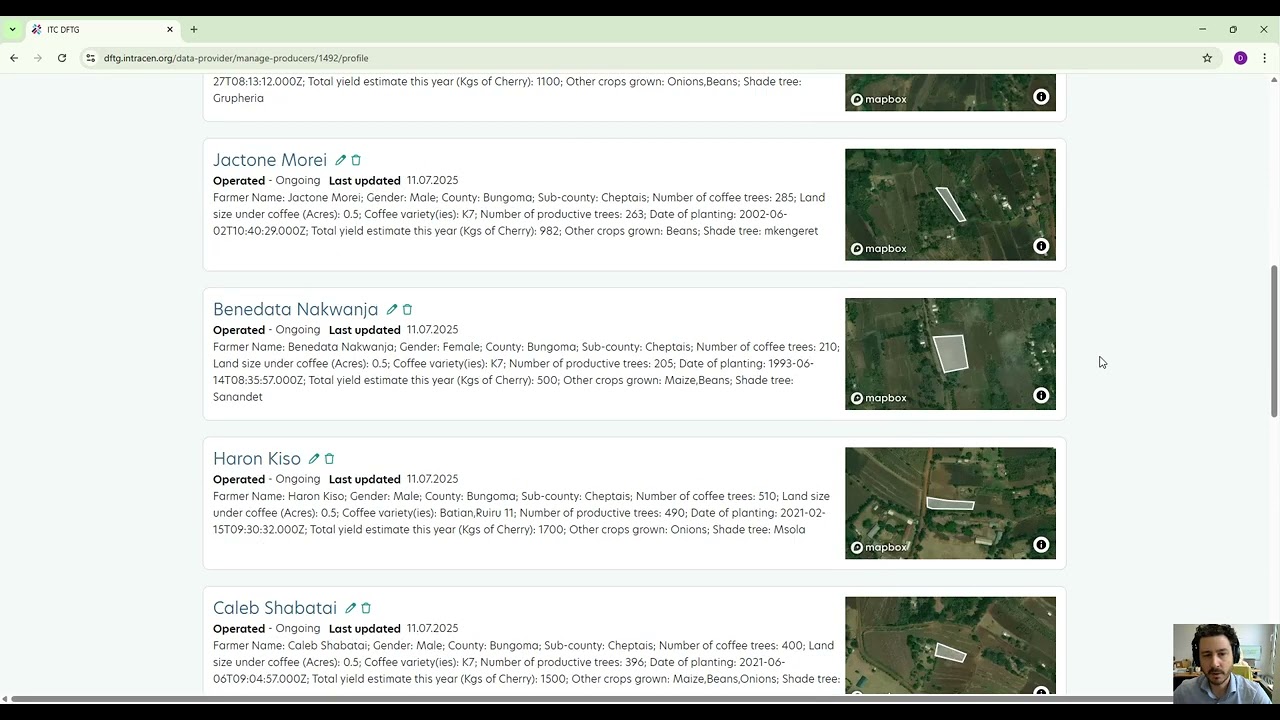1280x720 pixels.
Task: Delete the Haron Kiso plot entry
Action: [x=329, y=459]
